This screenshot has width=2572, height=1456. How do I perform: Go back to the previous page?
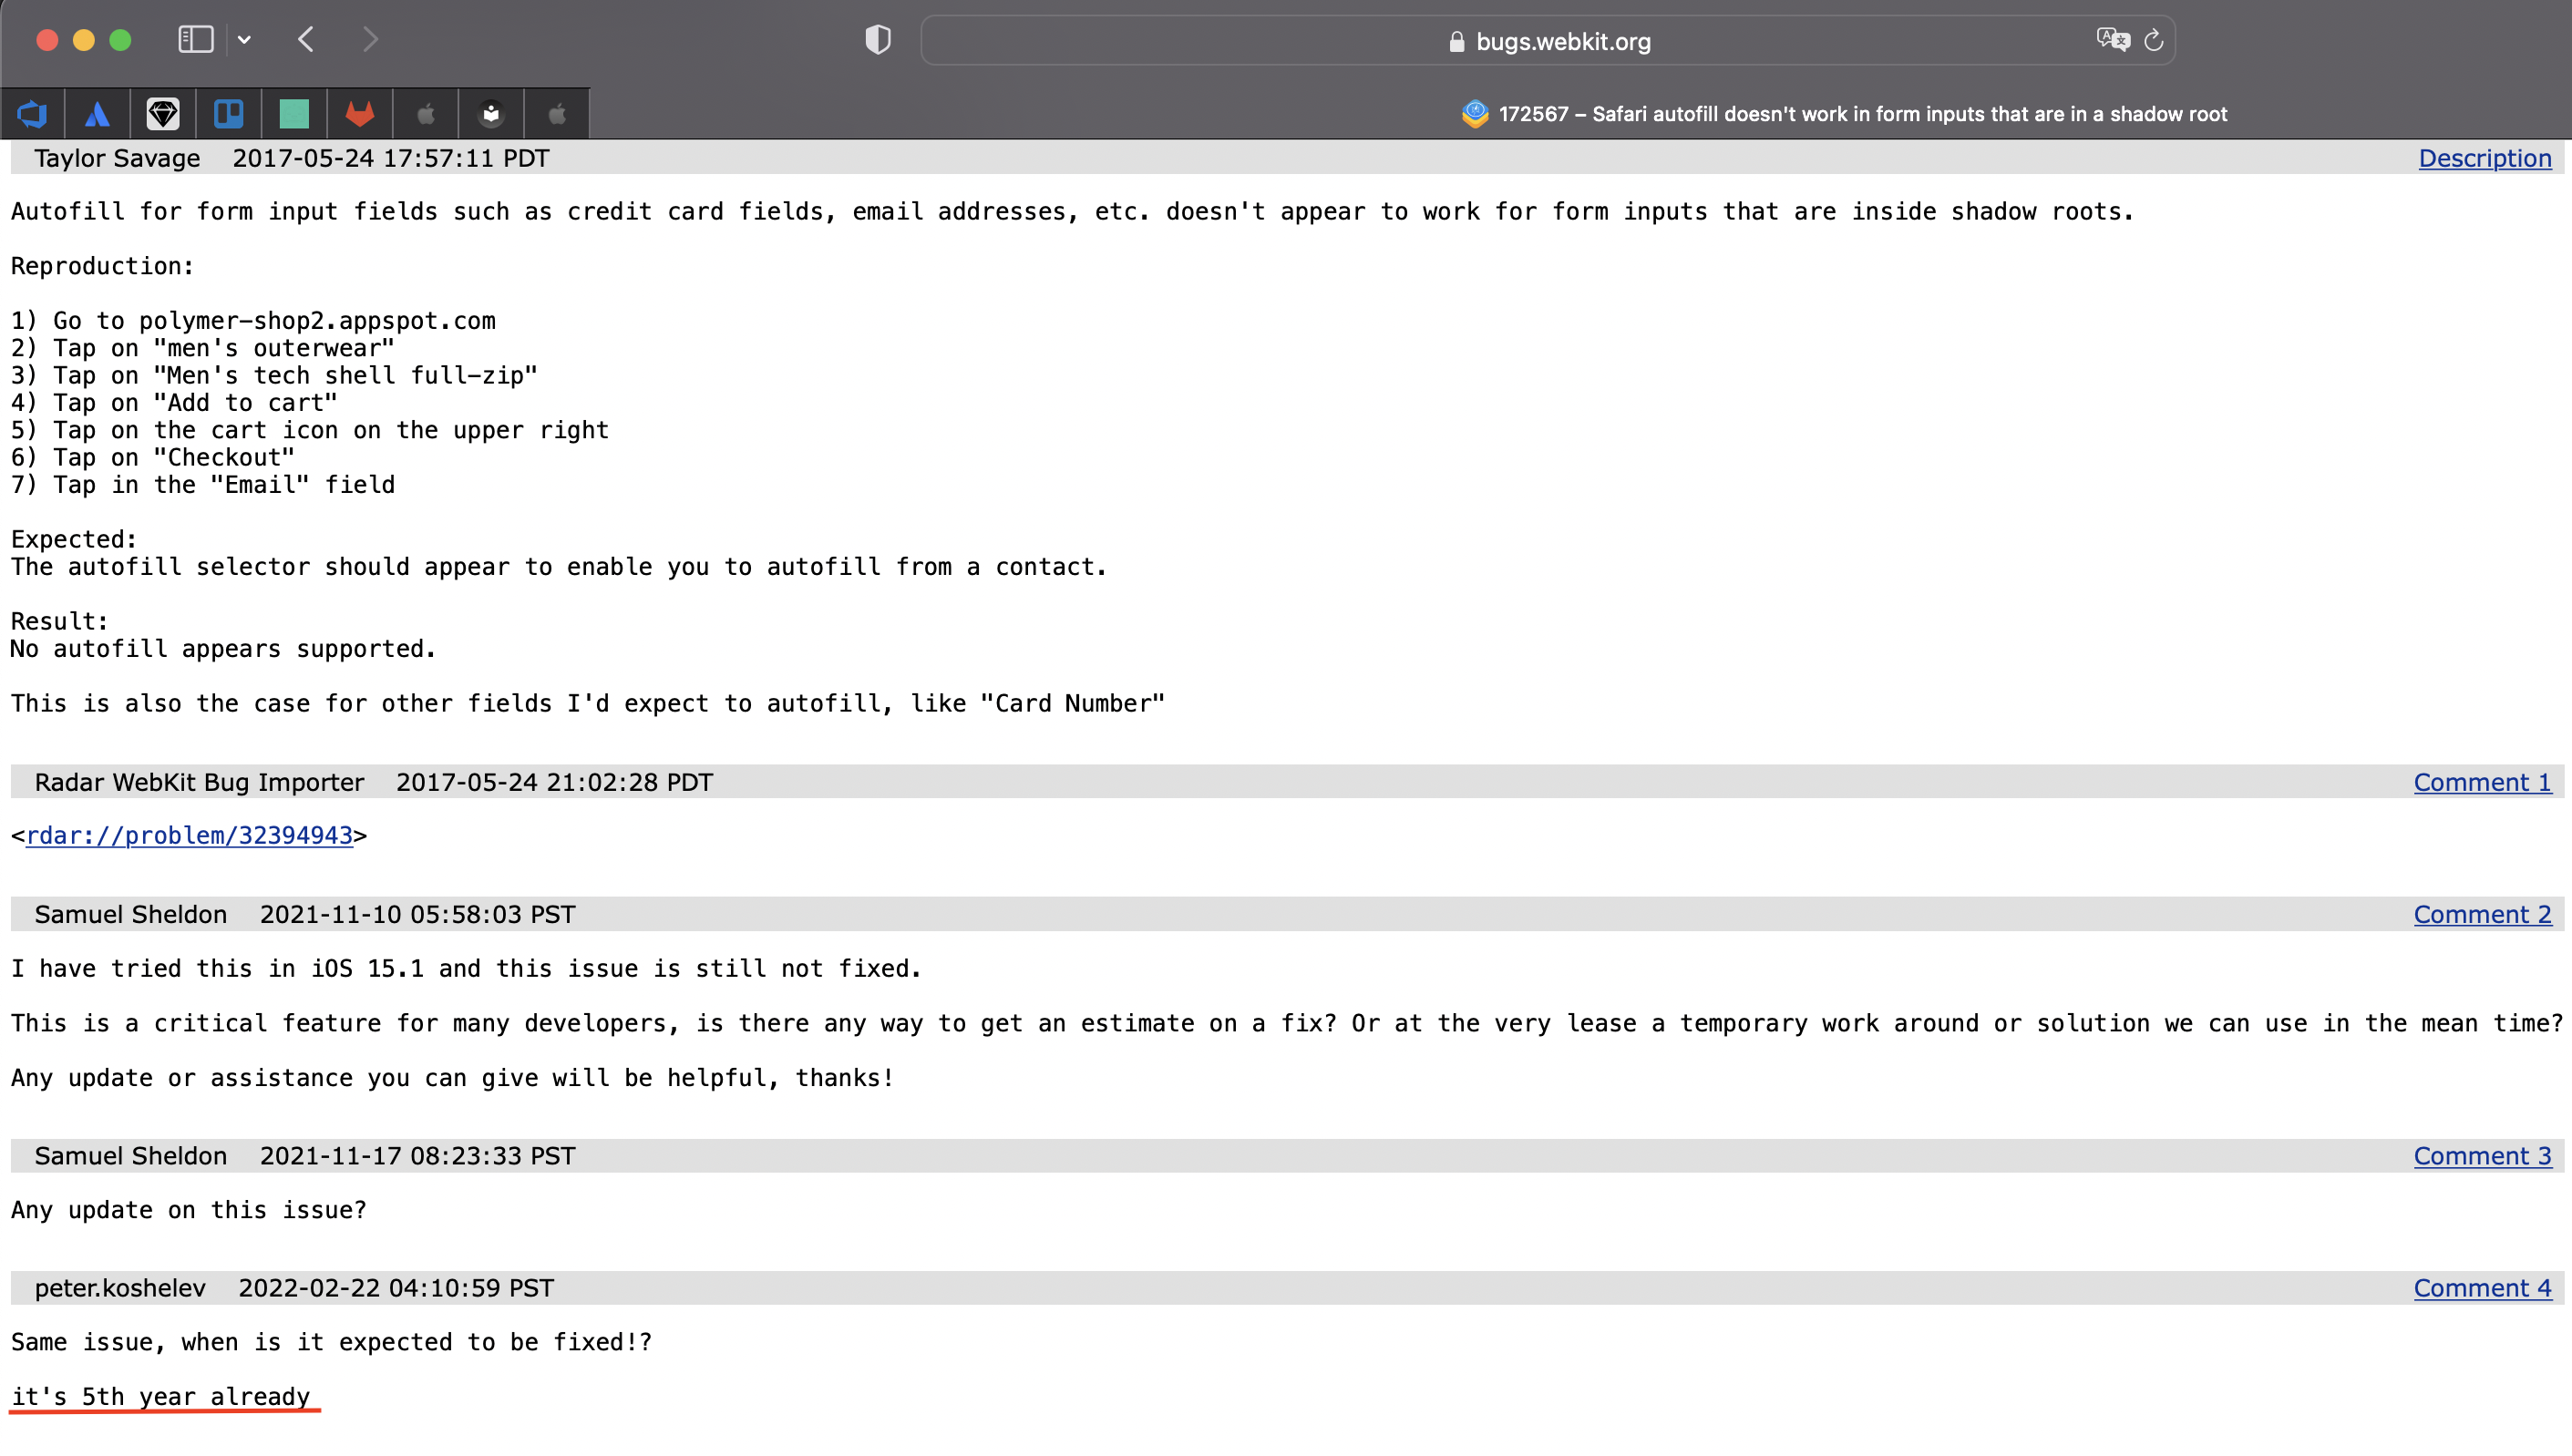307,40
